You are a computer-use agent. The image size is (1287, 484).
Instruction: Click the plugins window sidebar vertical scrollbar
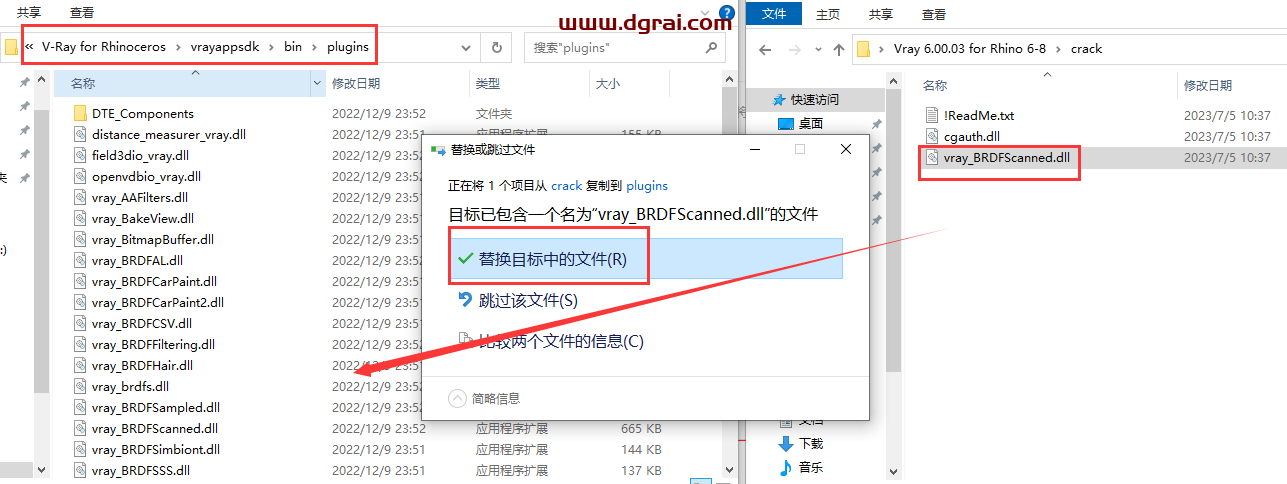42,250
